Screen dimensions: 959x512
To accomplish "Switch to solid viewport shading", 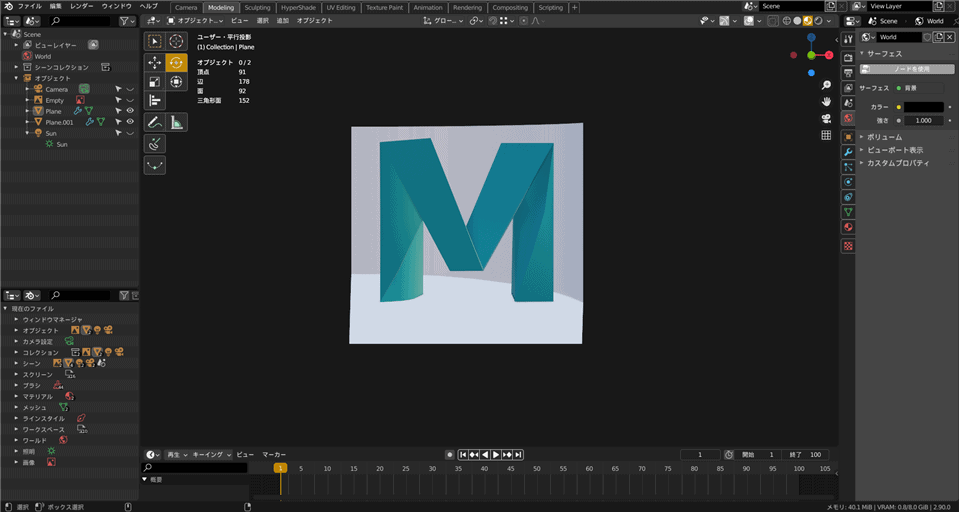I will (797, 21).
